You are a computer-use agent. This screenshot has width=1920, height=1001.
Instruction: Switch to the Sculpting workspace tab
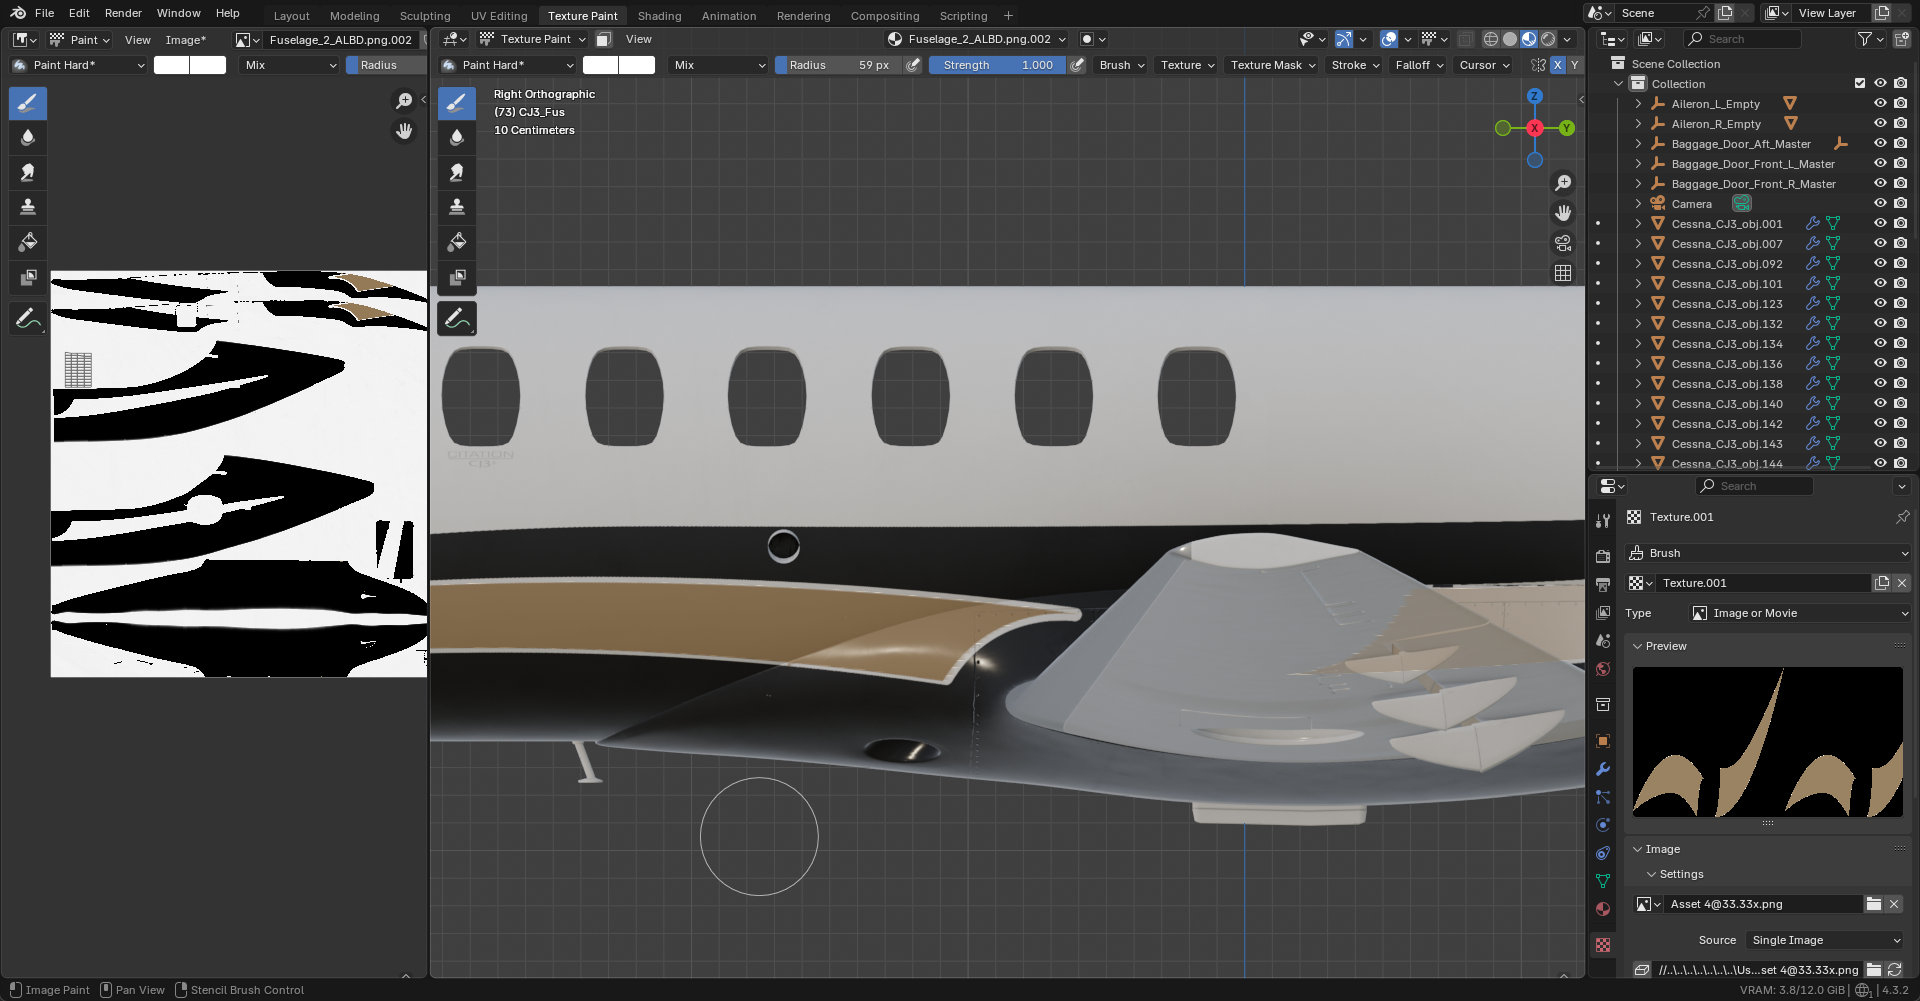click(425, 16)
